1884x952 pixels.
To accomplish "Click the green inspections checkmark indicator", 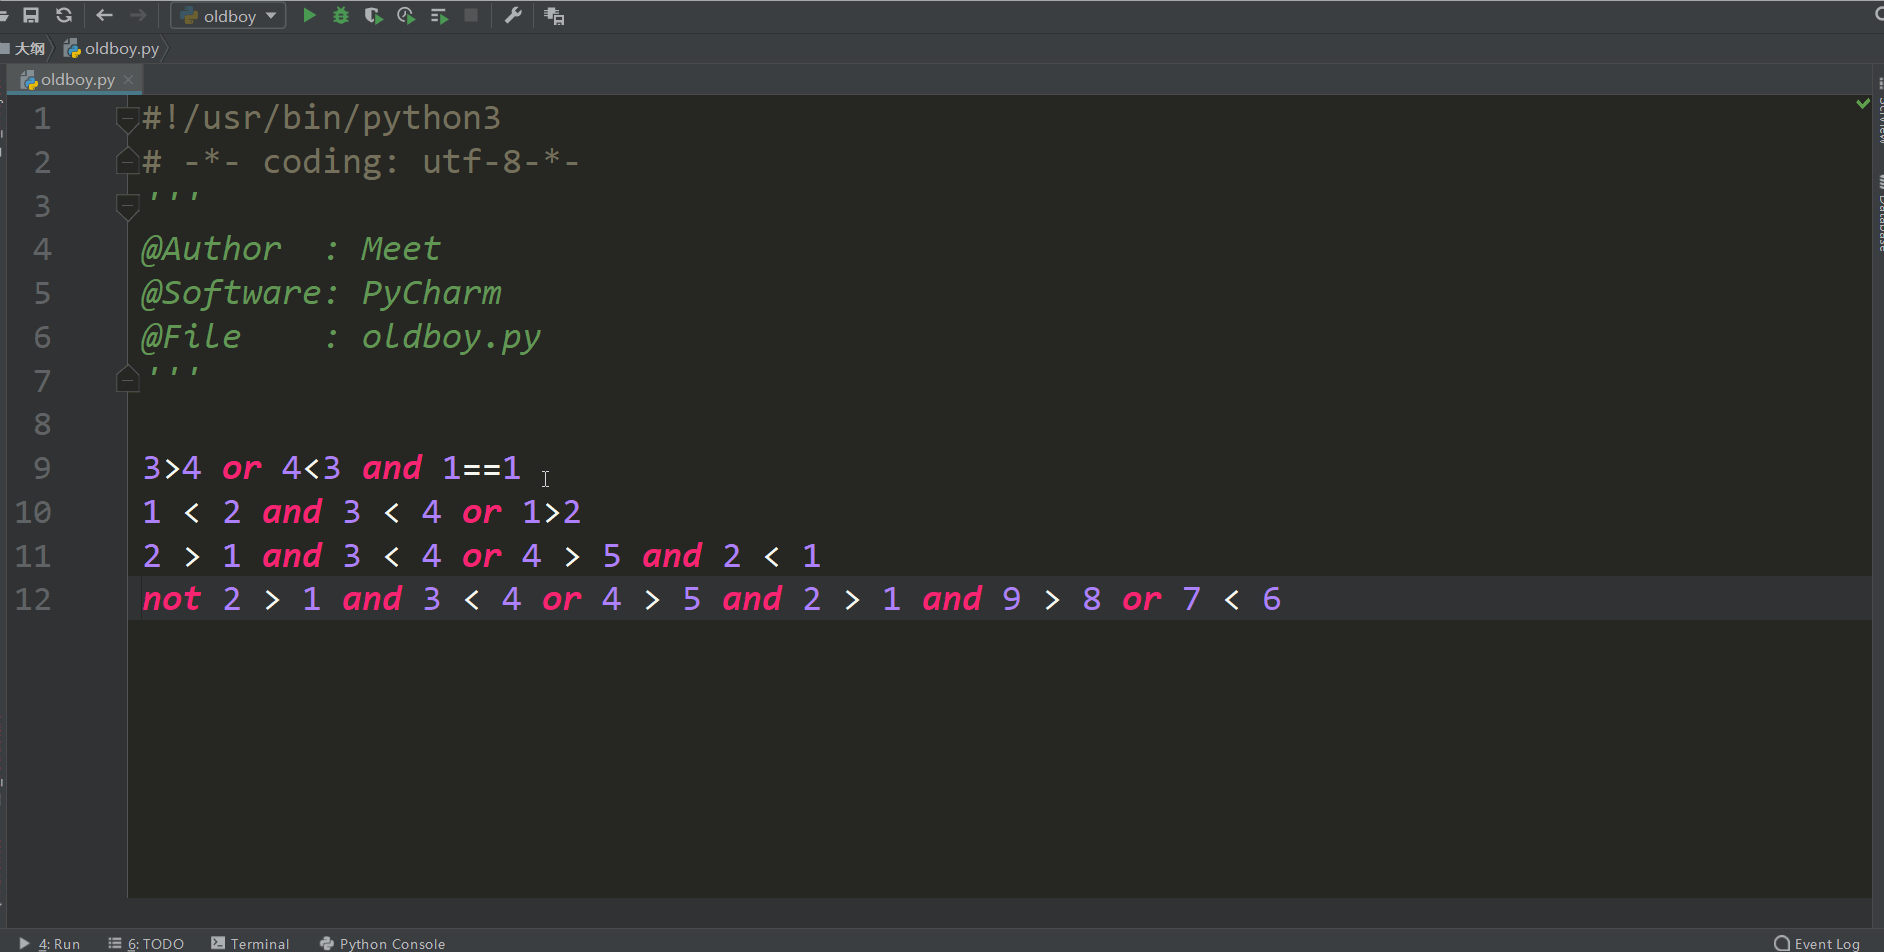I will (1864, 103).
